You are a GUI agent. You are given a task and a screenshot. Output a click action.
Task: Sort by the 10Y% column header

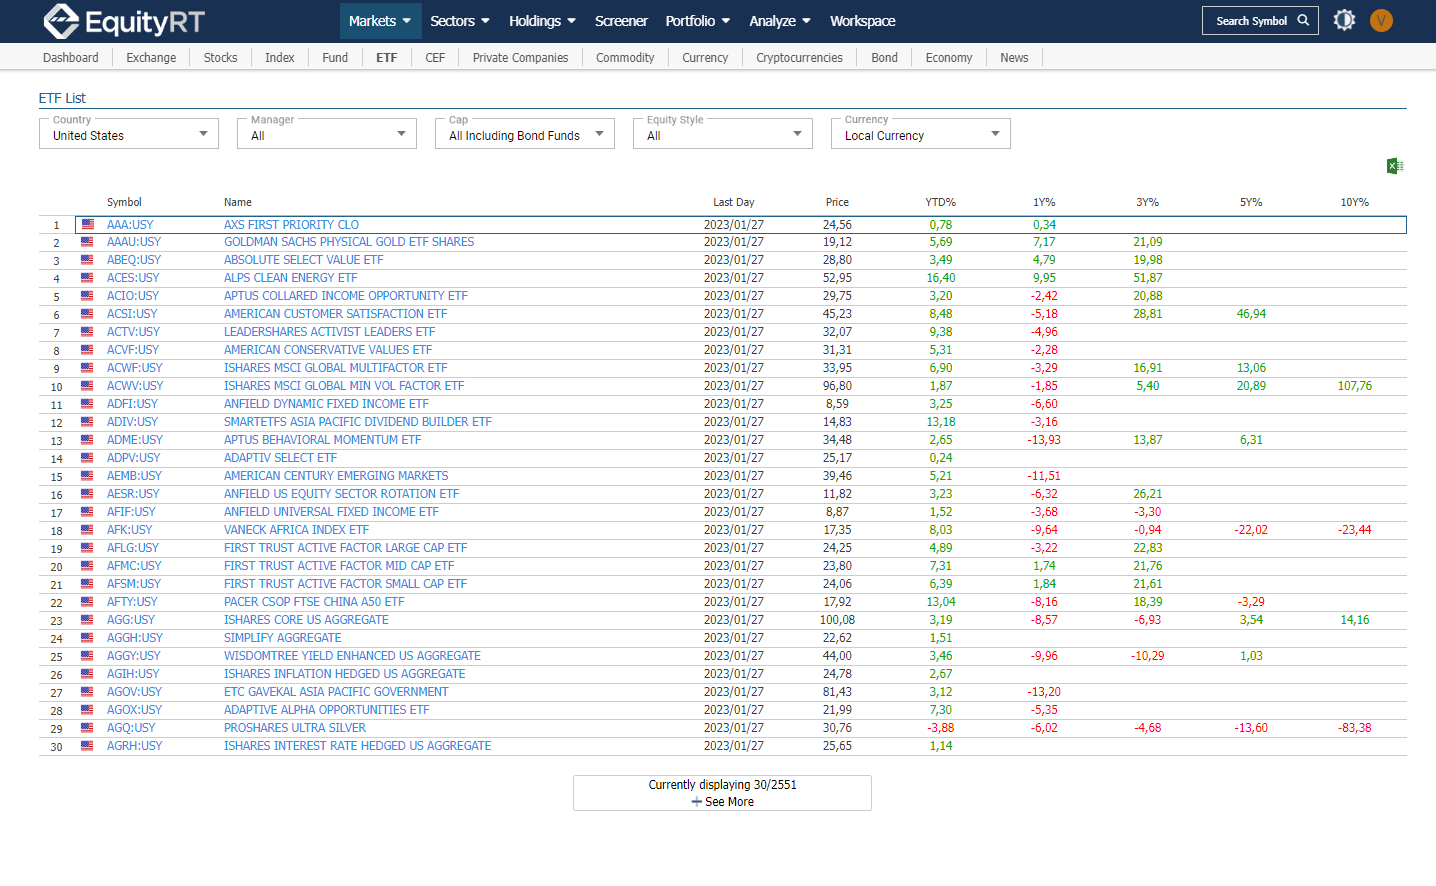[x=1355, y=202]
